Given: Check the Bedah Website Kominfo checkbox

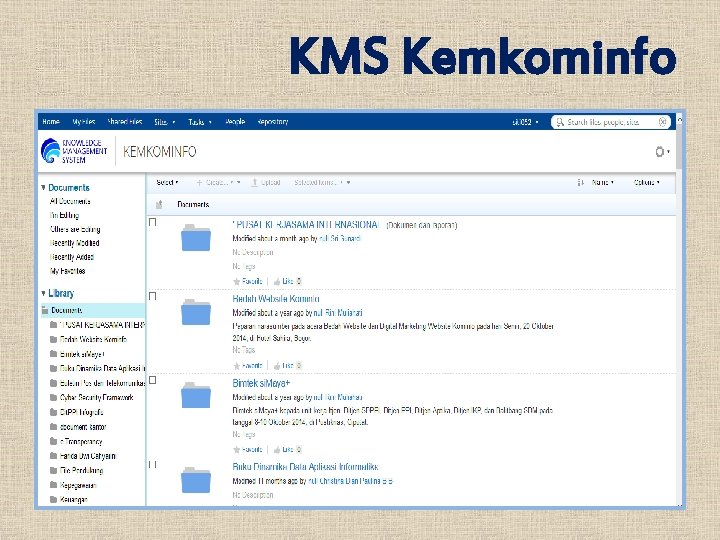Looking at the screenshot, I should tap(152, 296).
